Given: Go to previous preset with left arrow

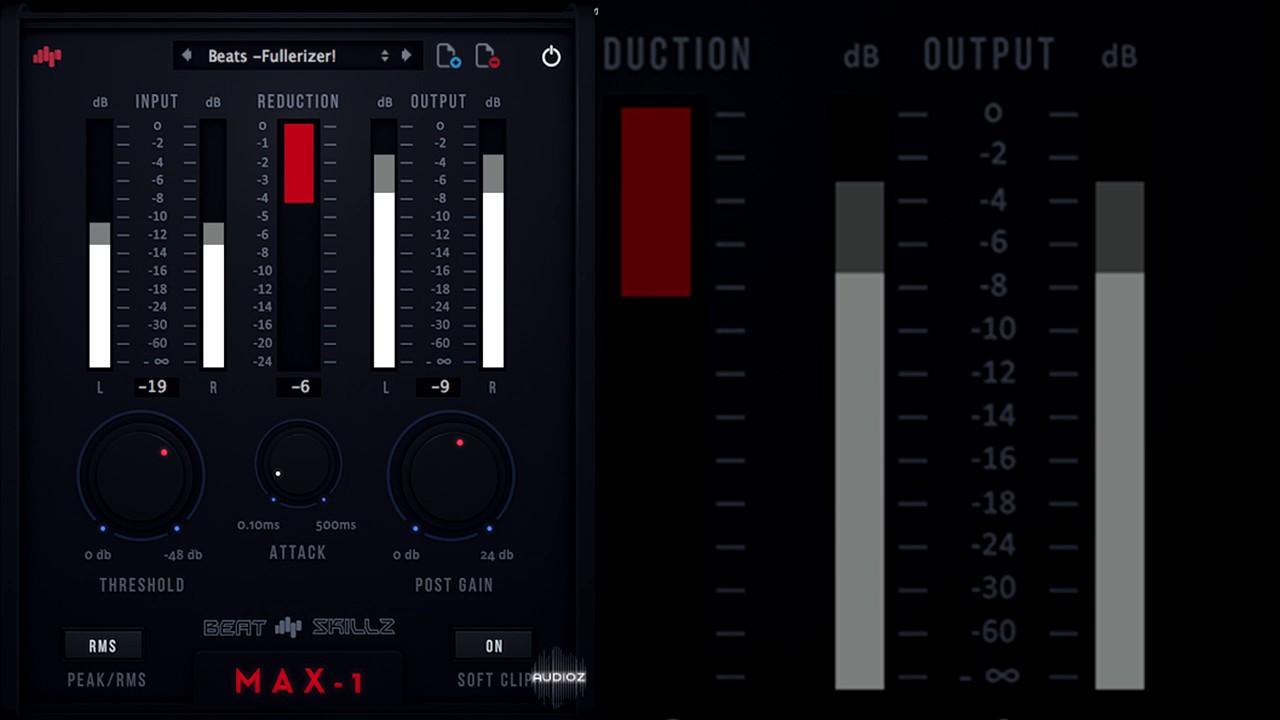Looking at the screenshot, I should click(x=187, y=55).
